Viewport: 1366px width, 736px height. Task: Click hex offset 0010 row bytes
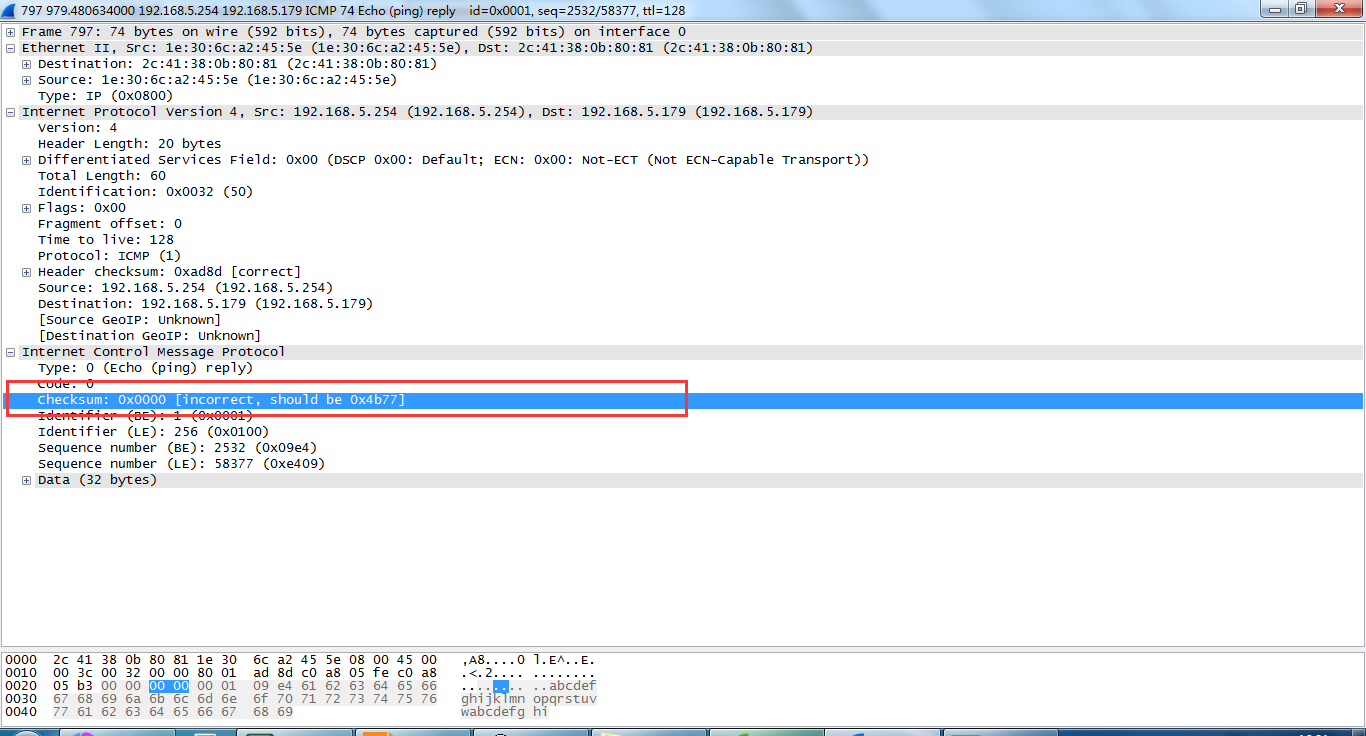click(245, 673)
